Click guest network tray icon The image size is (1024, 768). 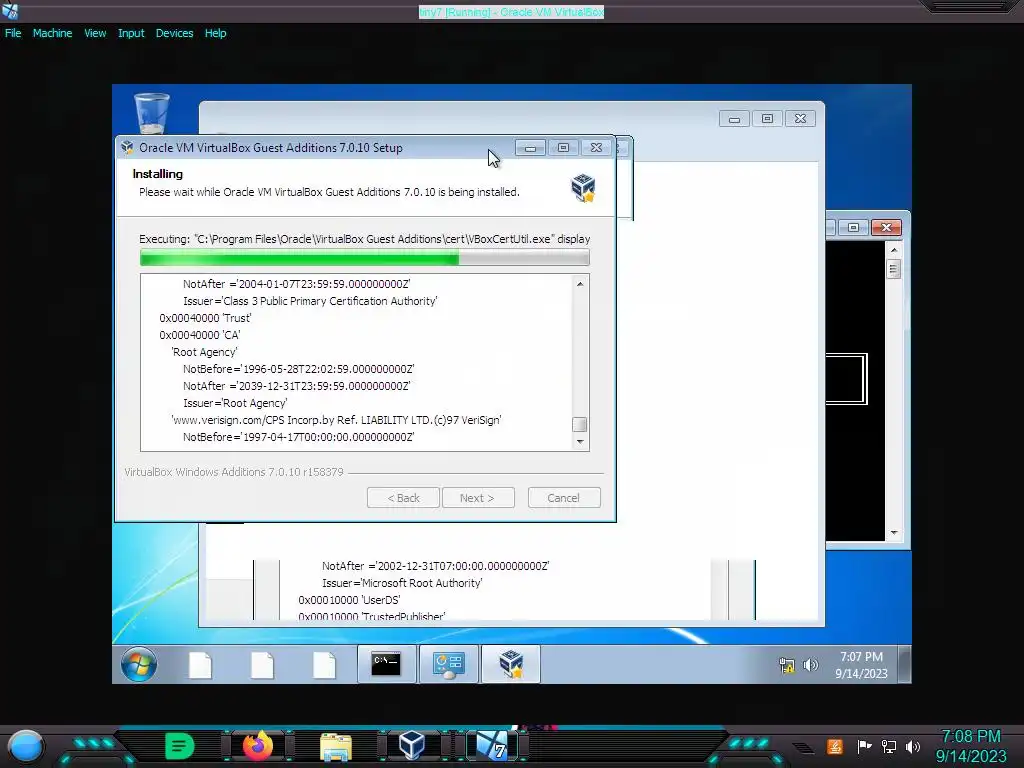click(x=787, y=665)
